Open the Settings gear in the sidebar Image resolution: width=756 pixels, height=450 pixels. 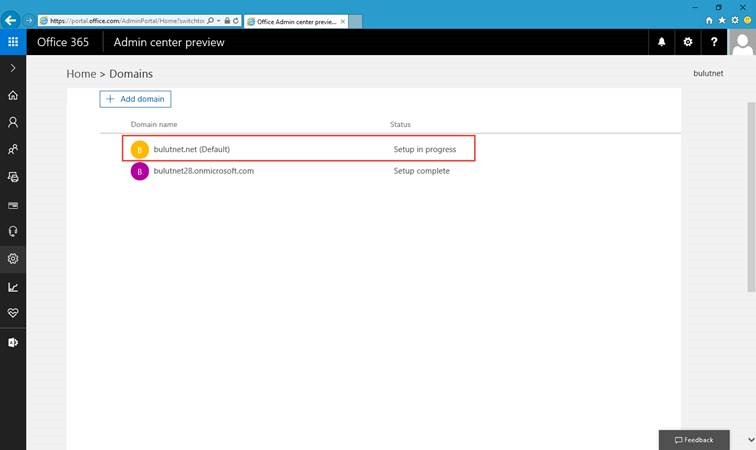click(13, 259)
